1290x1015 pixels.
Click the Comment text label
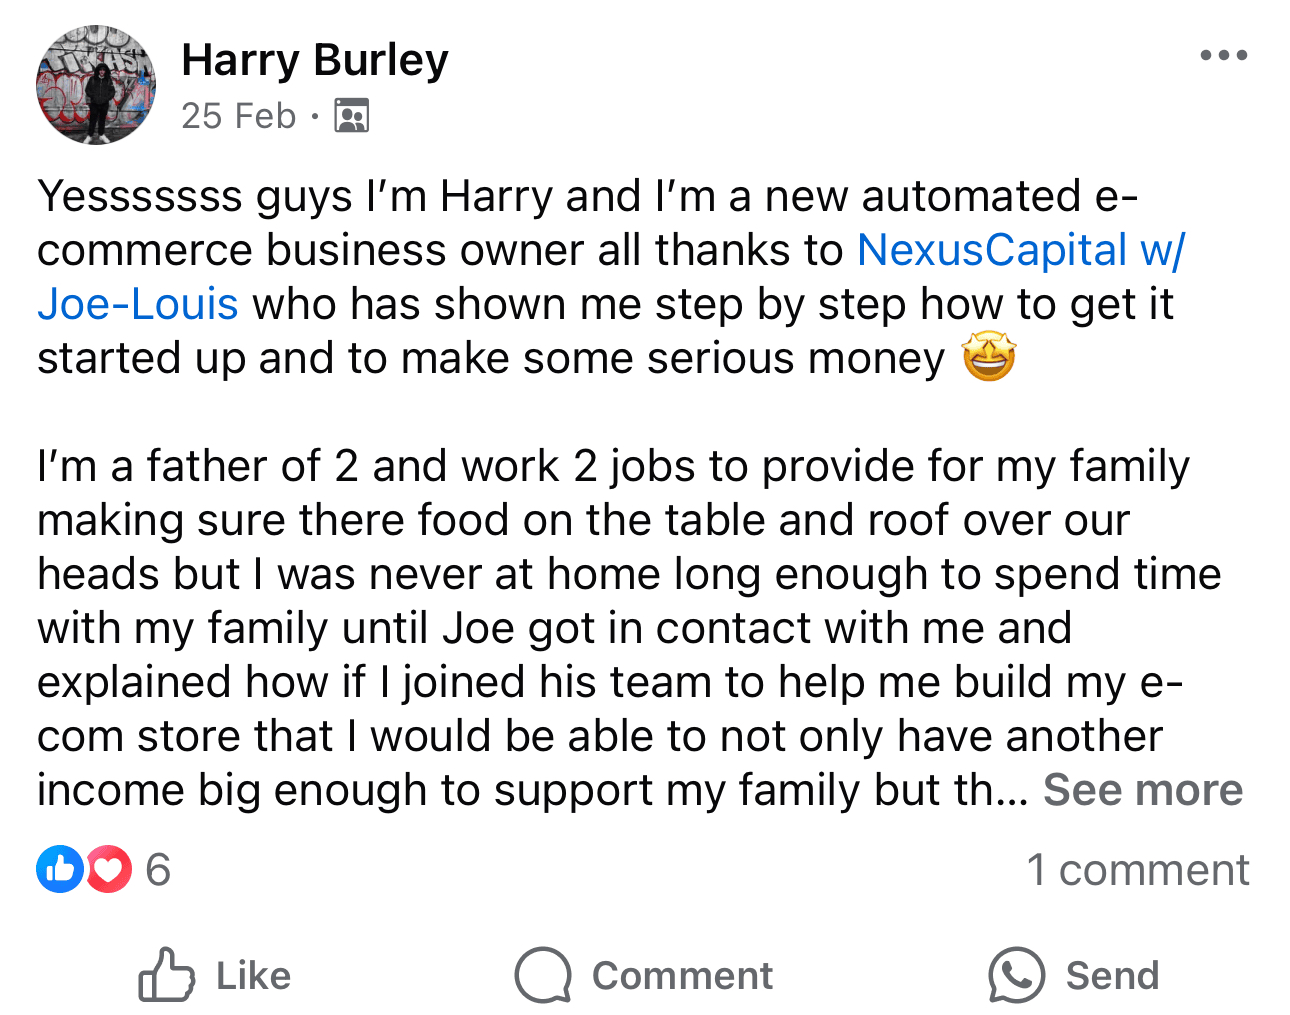tap(682, 976)
